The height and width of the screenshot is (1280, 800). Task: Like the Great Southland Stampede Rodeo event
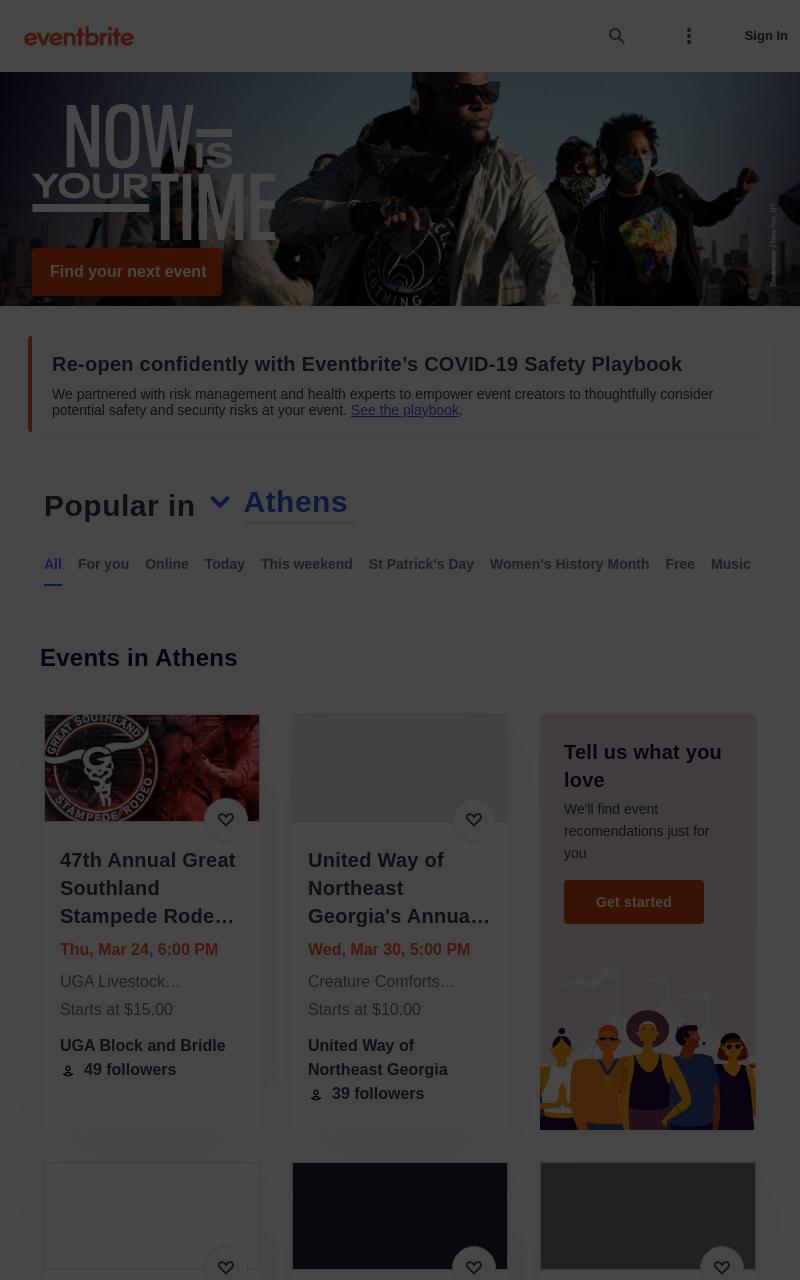226,820
